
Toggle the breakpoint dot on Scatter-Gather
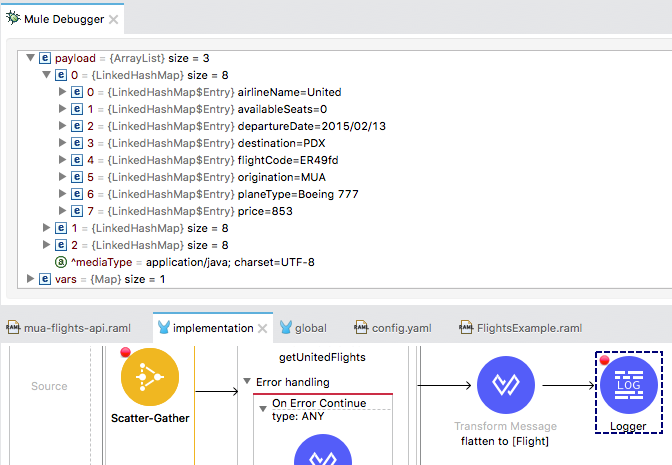point(125,352)
